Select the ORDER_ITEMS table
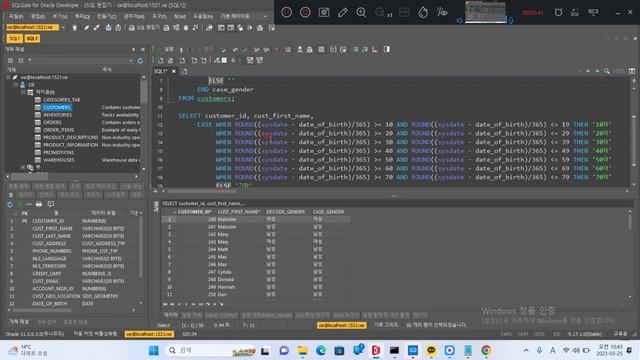The image size is (640, 360). pos(59,130)
